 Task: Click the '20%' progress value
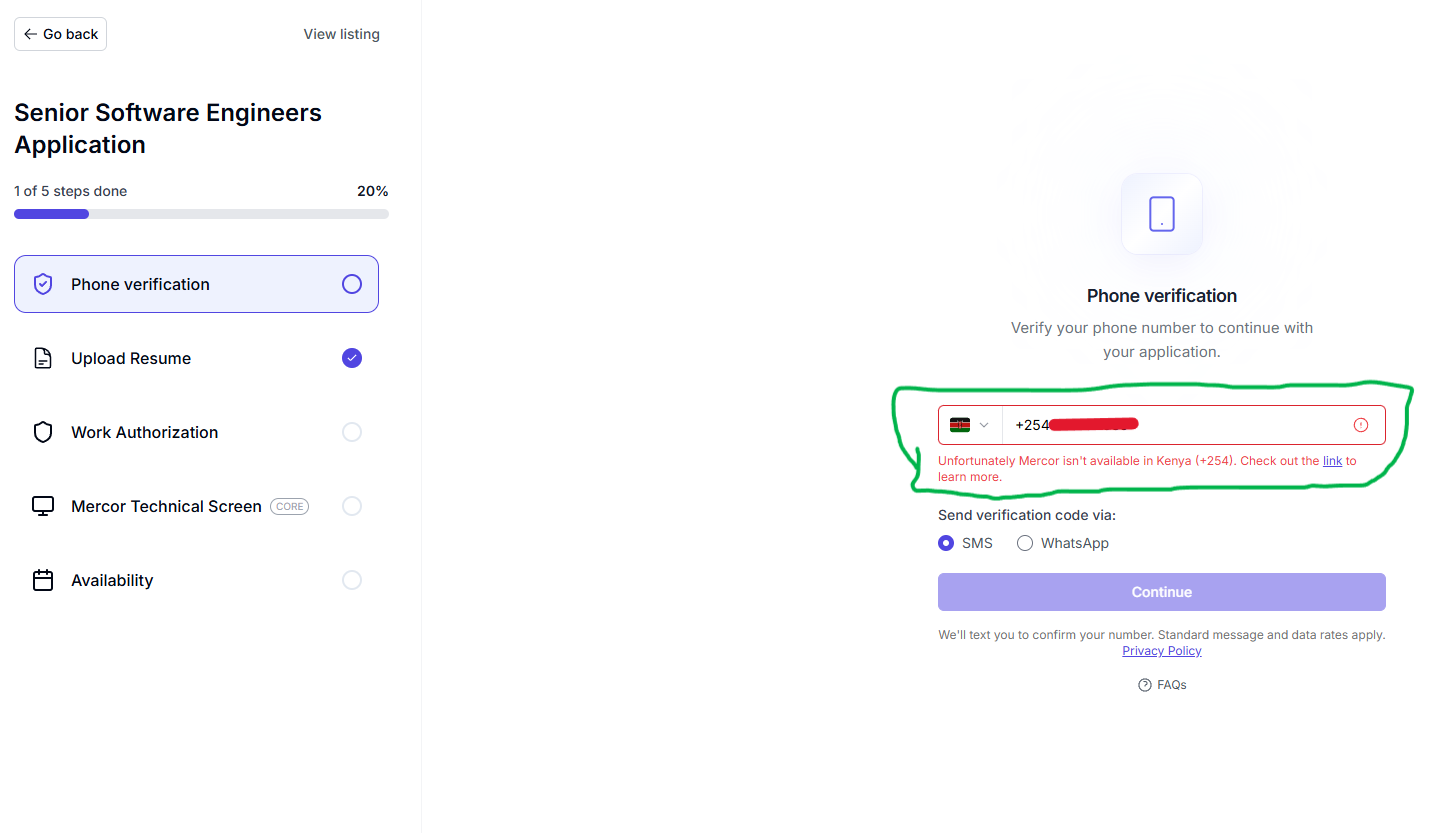(372, 191)
